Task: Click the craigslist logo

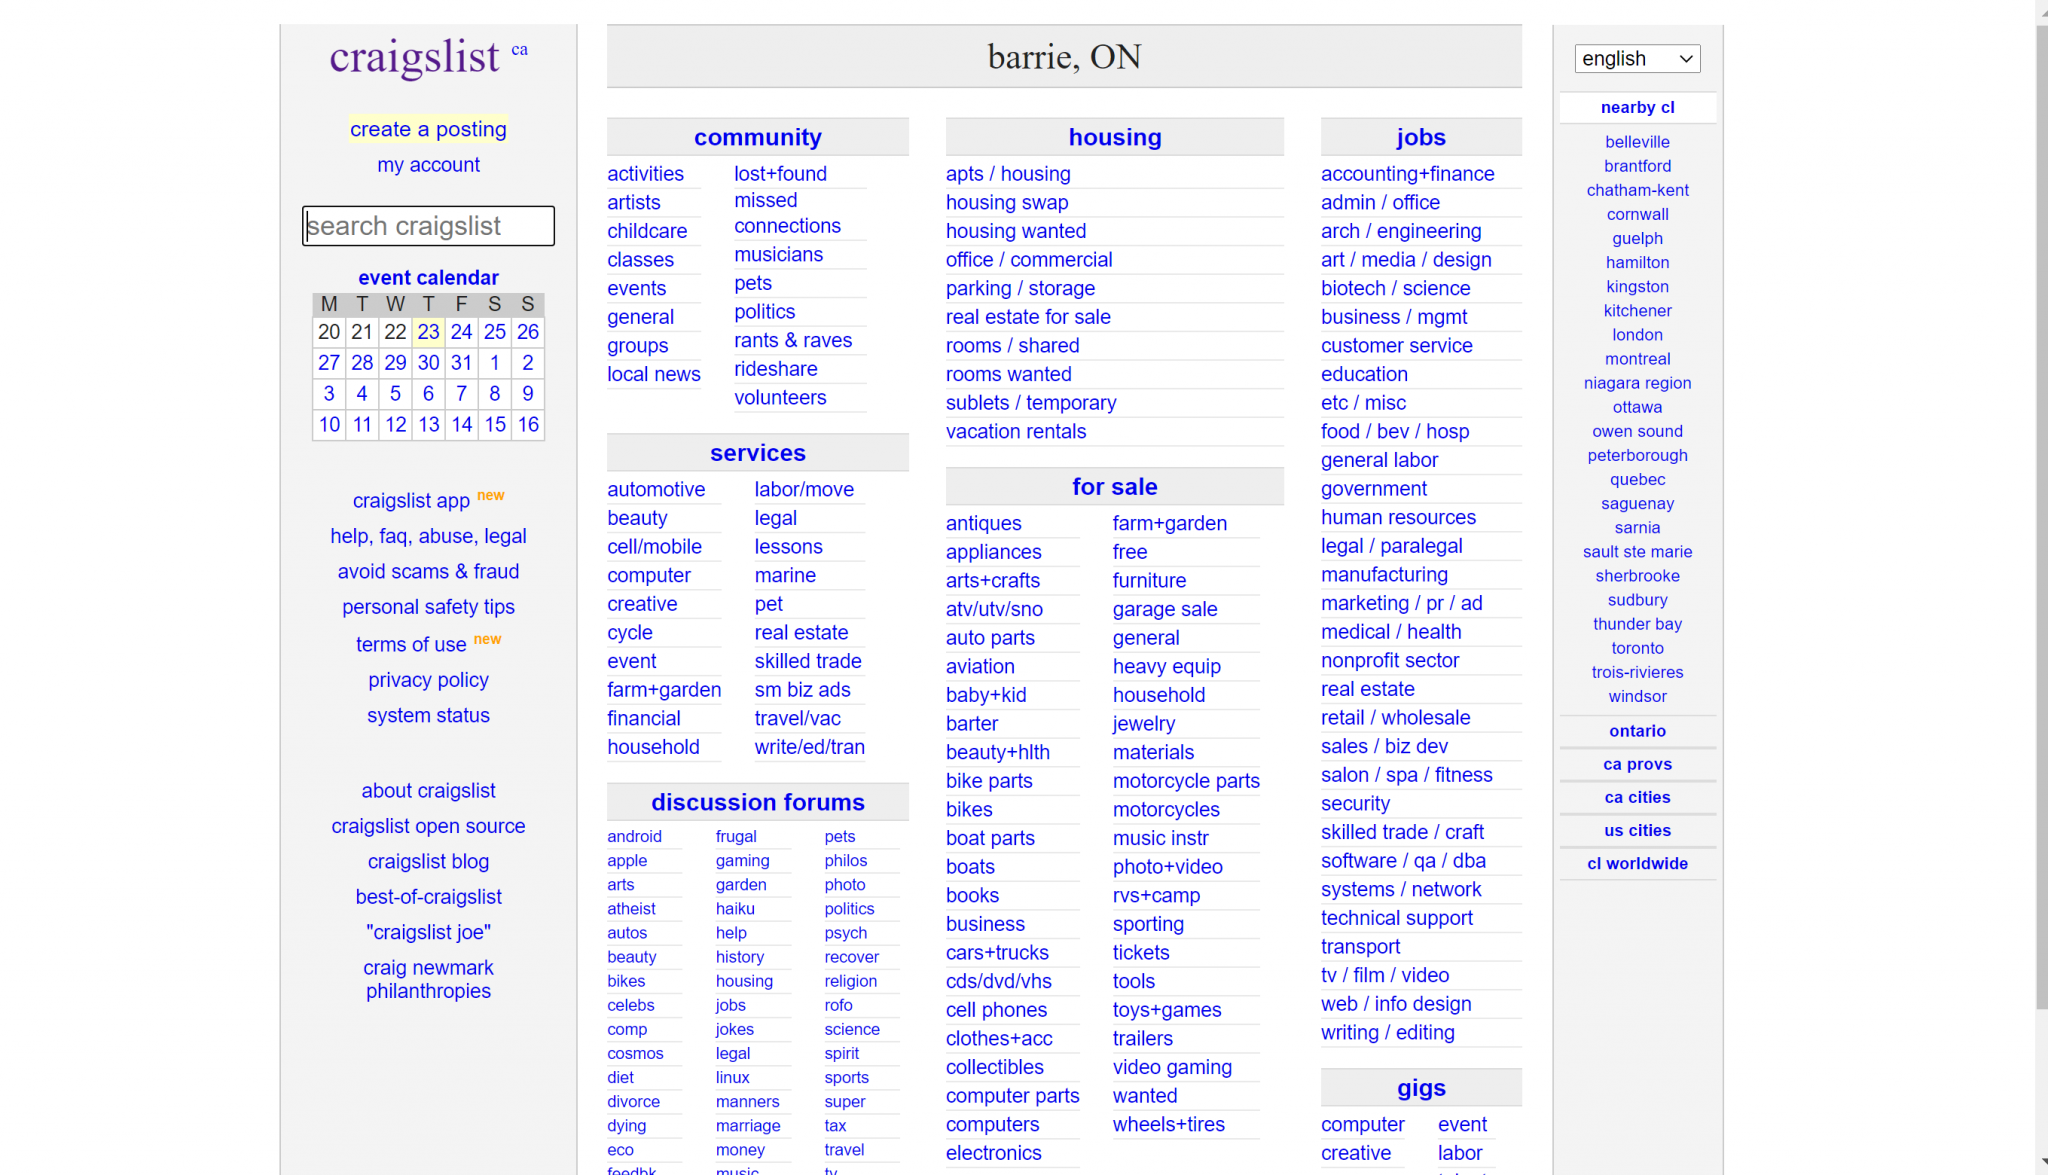Action: [414, 57]
